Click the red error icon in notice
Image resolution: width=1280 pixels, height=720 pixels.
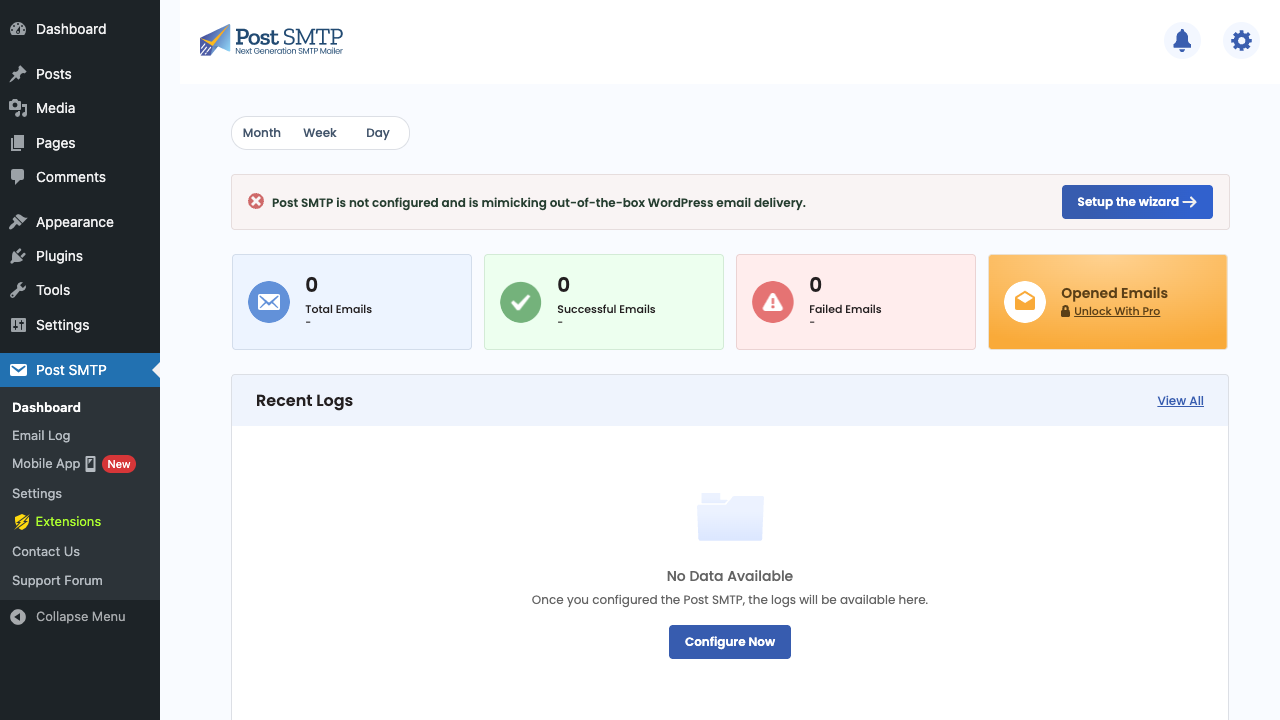[x=256, y=201]
